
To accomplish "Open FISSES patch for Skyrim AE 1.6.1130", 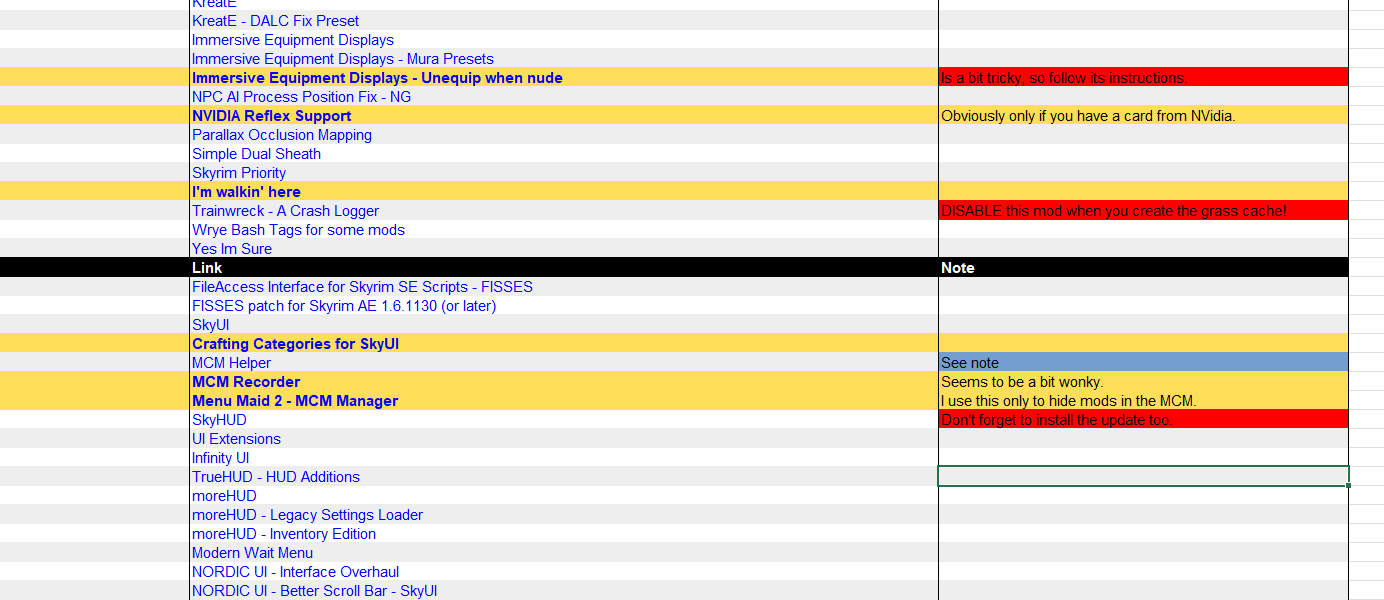I will pyautogui.click(x=344, y=306).
